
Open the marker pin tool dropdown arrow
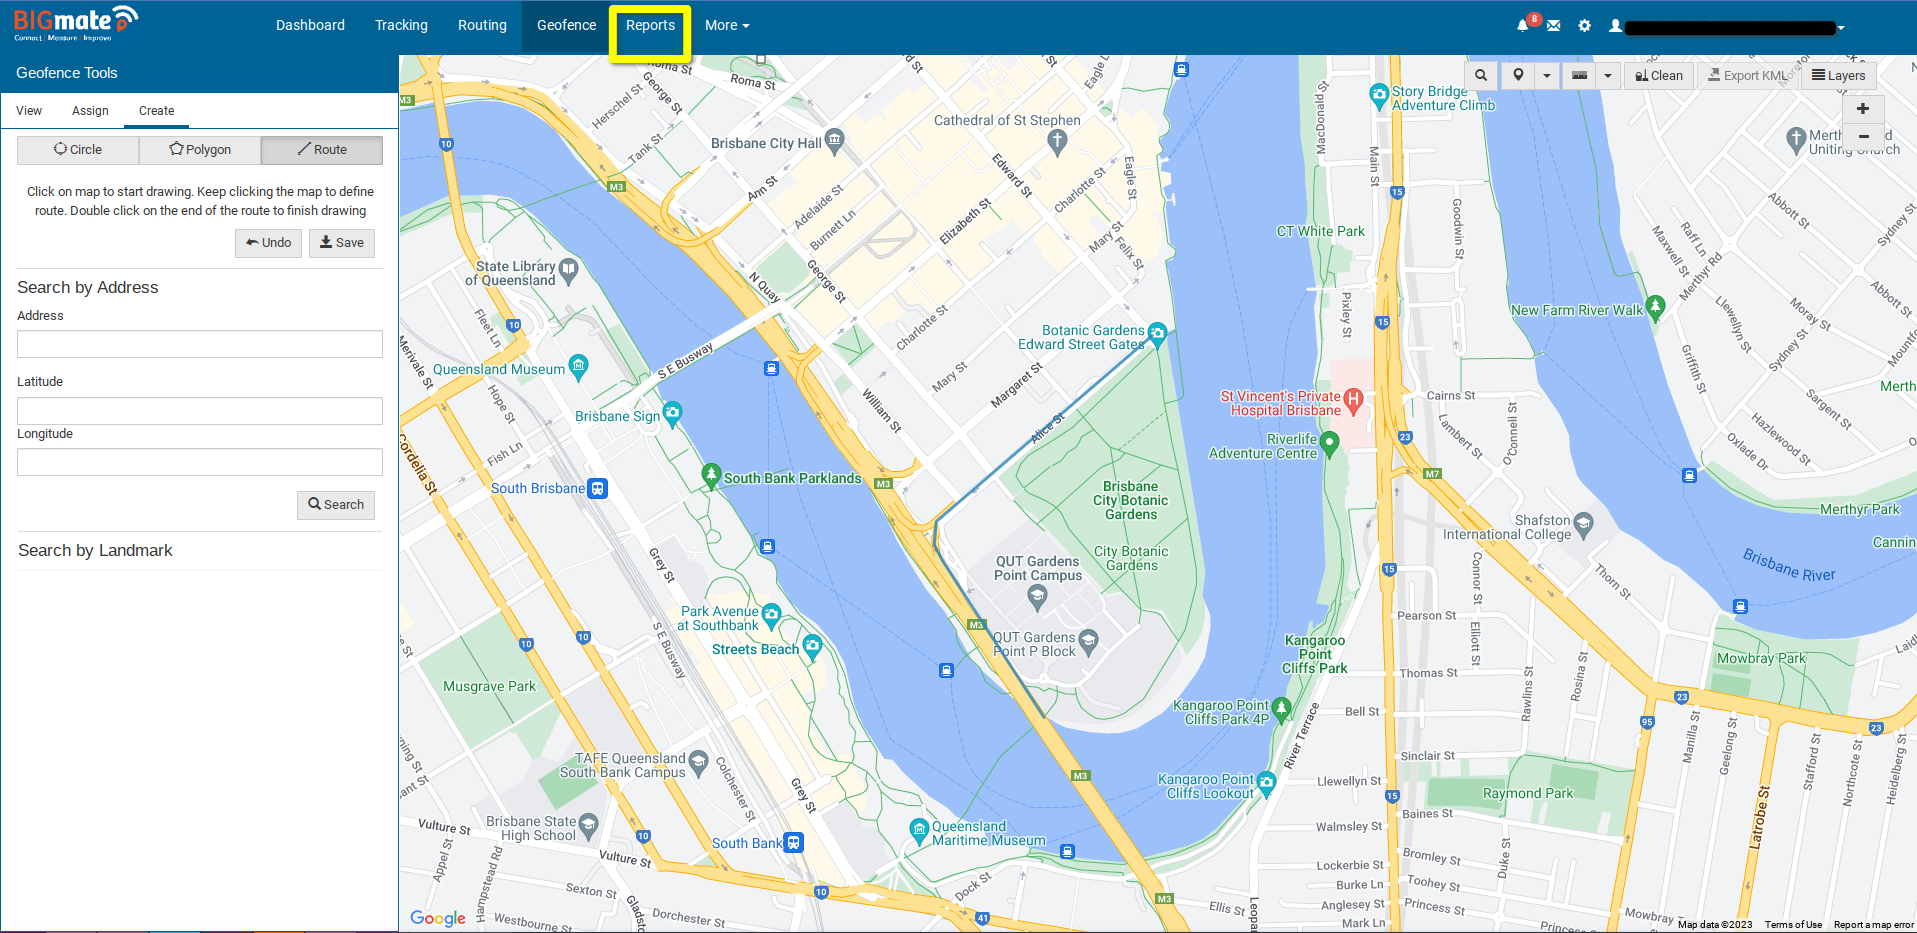pyautogui.click(x=1547, y=75)
